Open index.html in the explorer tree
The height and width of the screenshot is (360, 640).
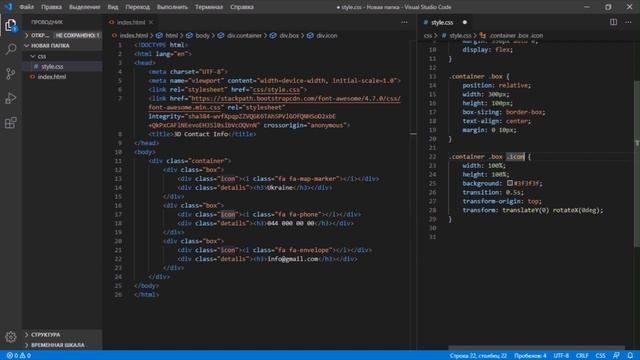(x=52, y=77)
